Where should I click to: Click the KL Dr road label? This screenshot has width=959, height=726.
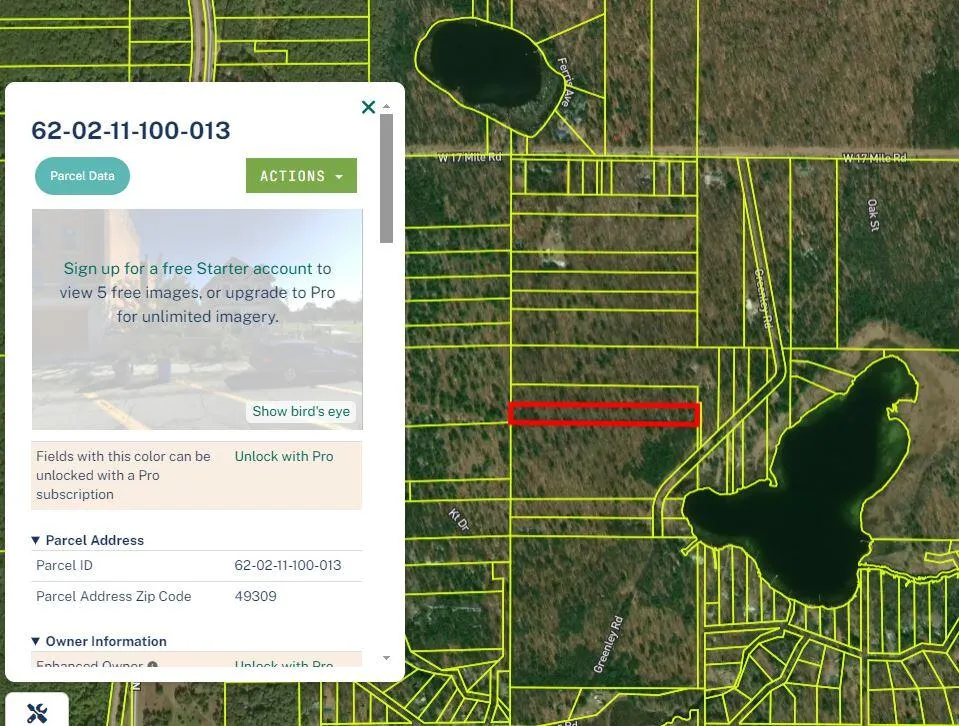pyautogui.click(x=458, y=518)
